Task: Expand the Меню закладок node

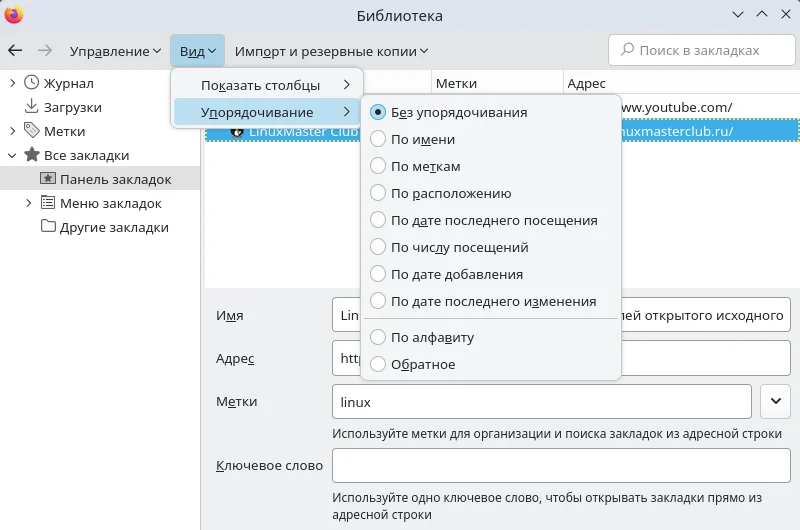Action: 29,203
